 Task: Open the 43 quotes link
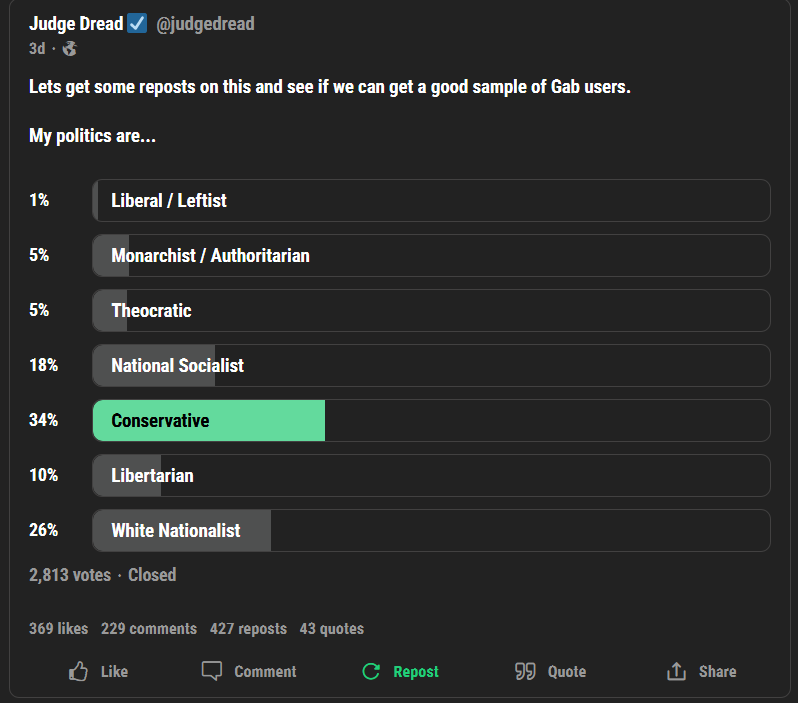coord(332,629)
